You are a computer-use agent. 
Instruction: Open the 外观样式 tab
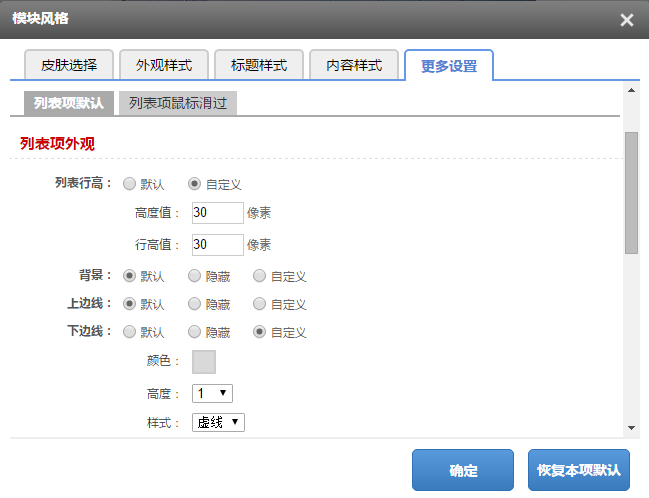click(x=164, y=66)
